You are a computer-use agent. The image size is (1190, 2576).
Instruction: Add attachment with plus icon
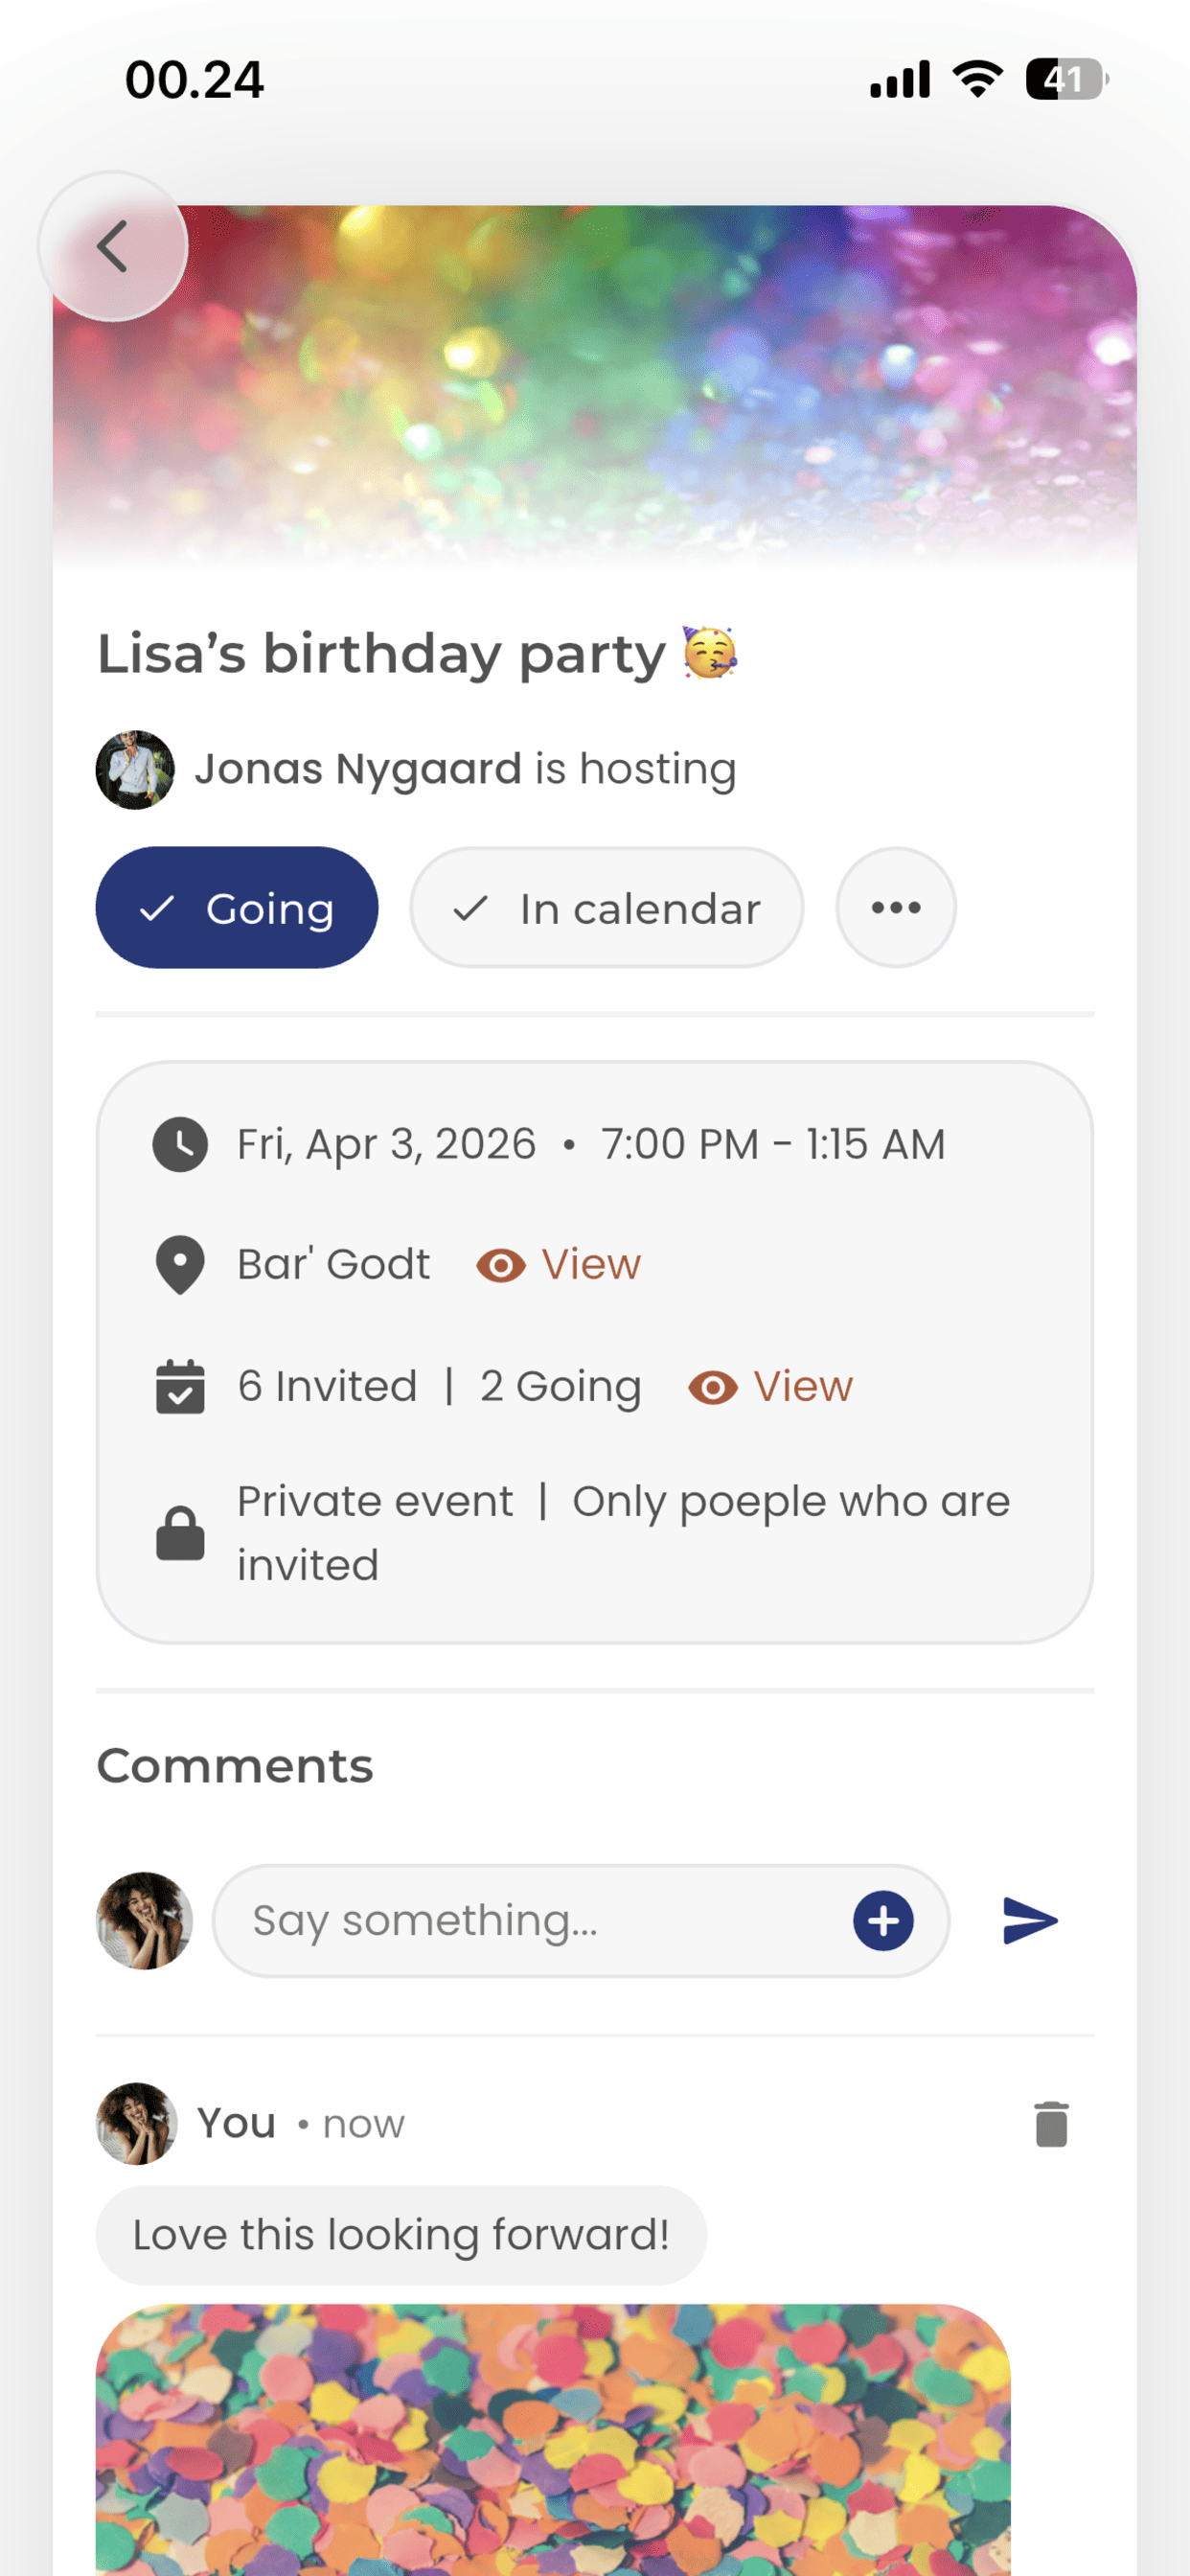click(x=883, y=1921)
